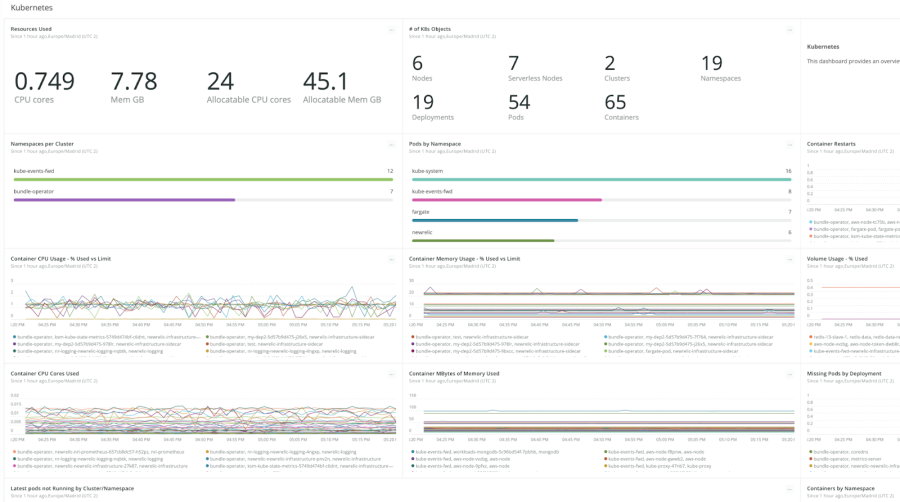Click the Latest pods not Running by Cluster/Namespace title
Screen dimensions: 900x502
72,488
